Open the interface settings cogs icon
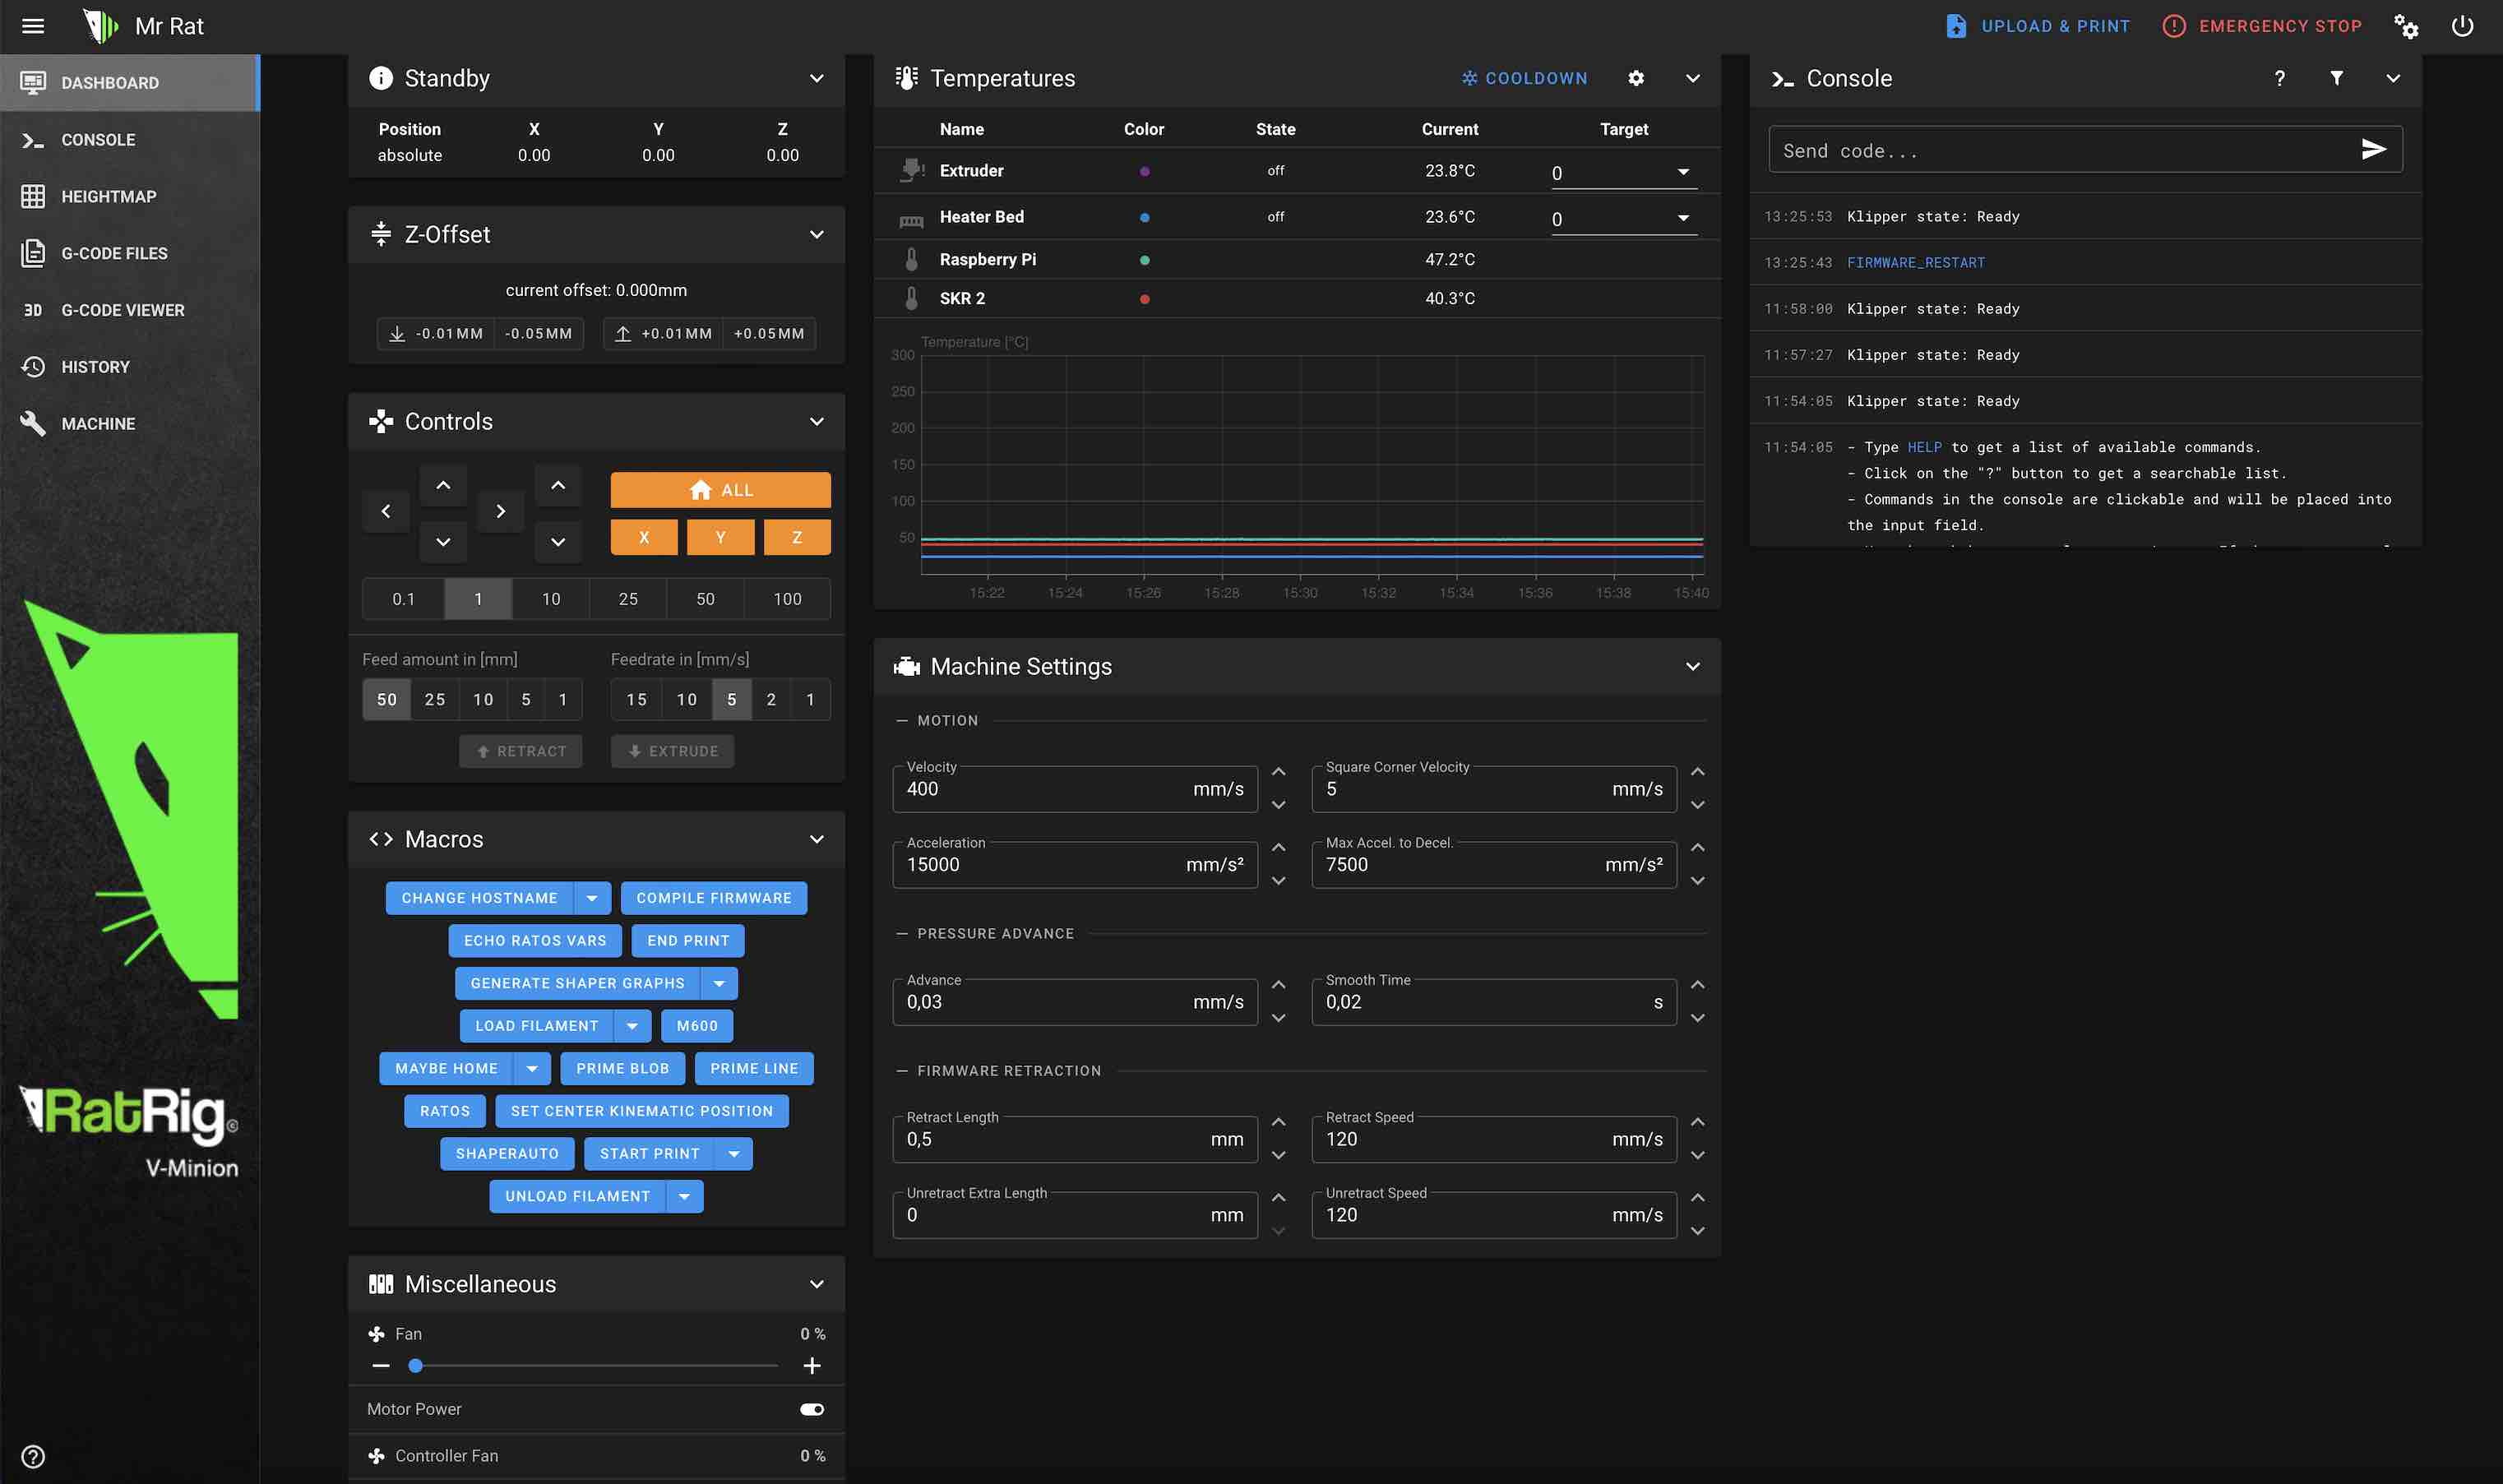Viewport: 2503px width, 1484px height. pos(2406,27)
